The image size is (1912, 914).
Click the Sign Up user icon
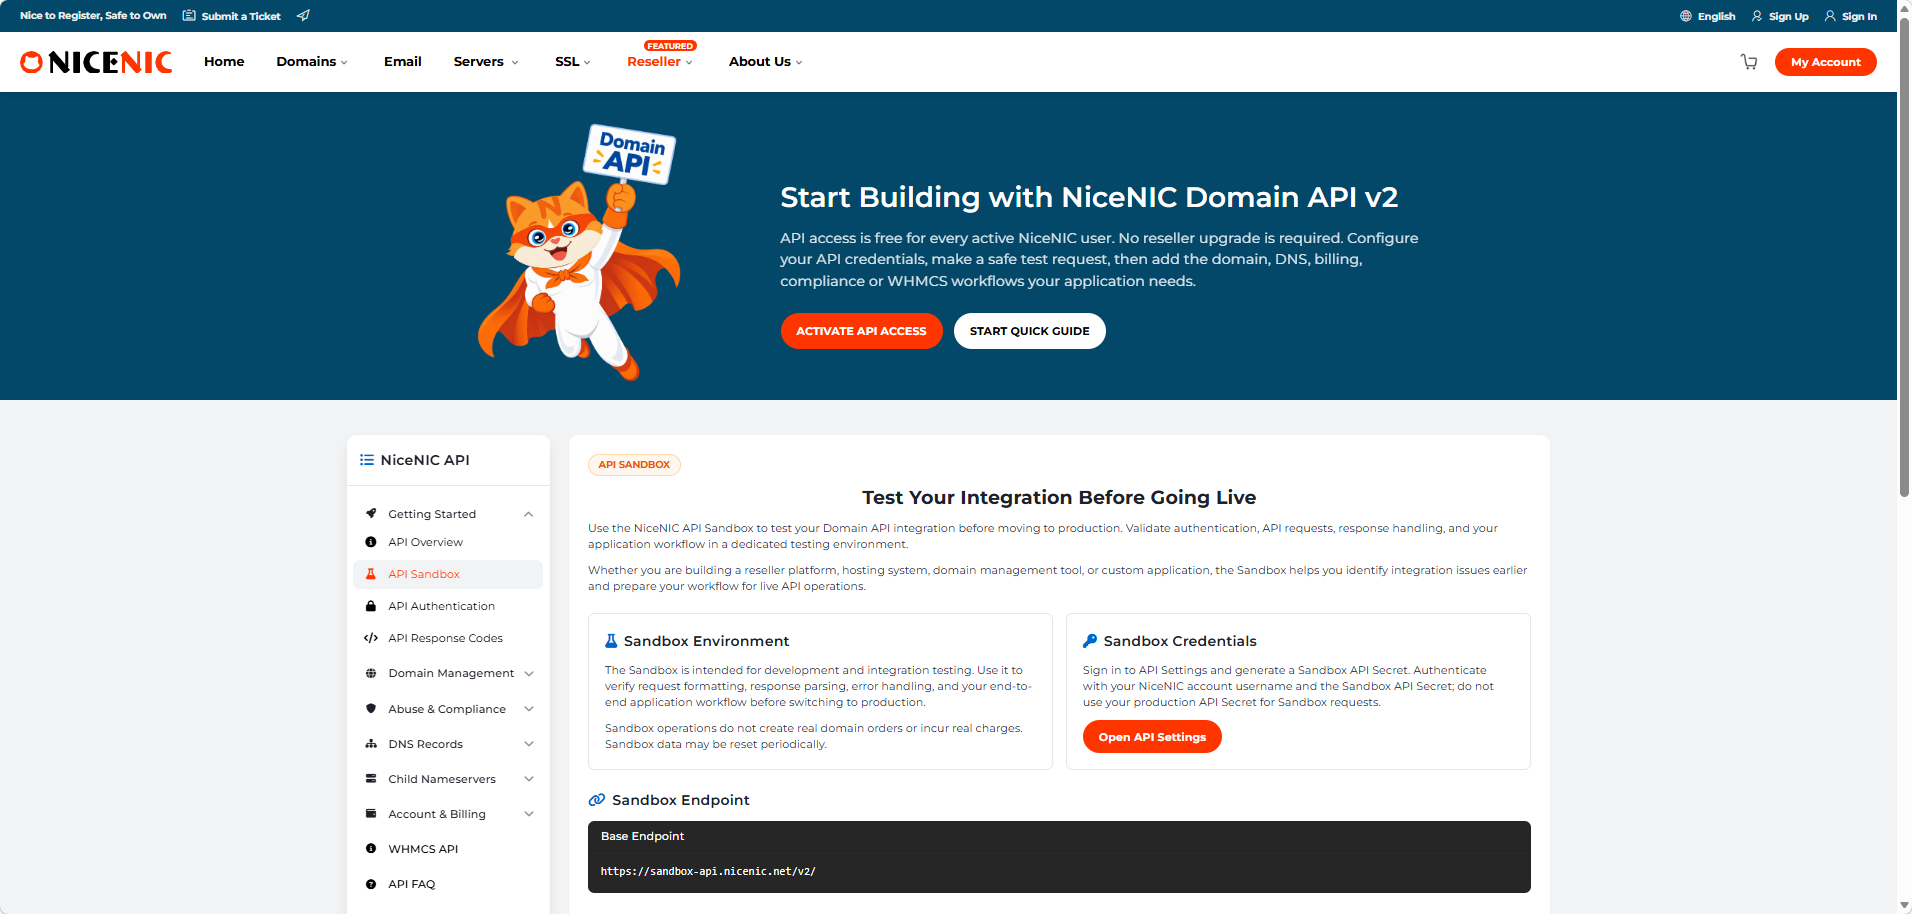[1757, 16]
